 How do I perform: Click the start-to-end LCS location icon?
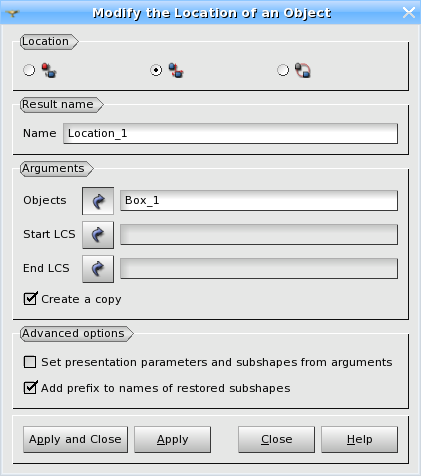coord(176,70)
